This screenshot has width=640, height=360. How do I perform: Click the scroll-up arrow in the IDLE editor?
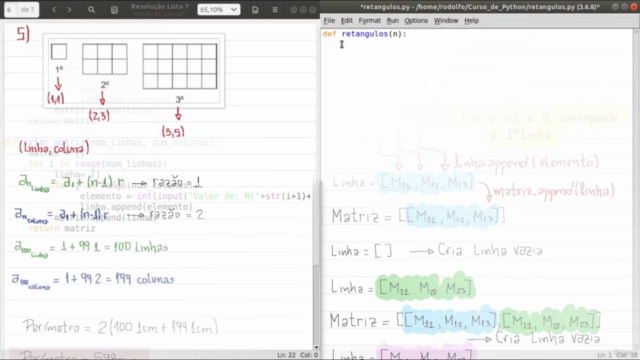pos(637,31)
